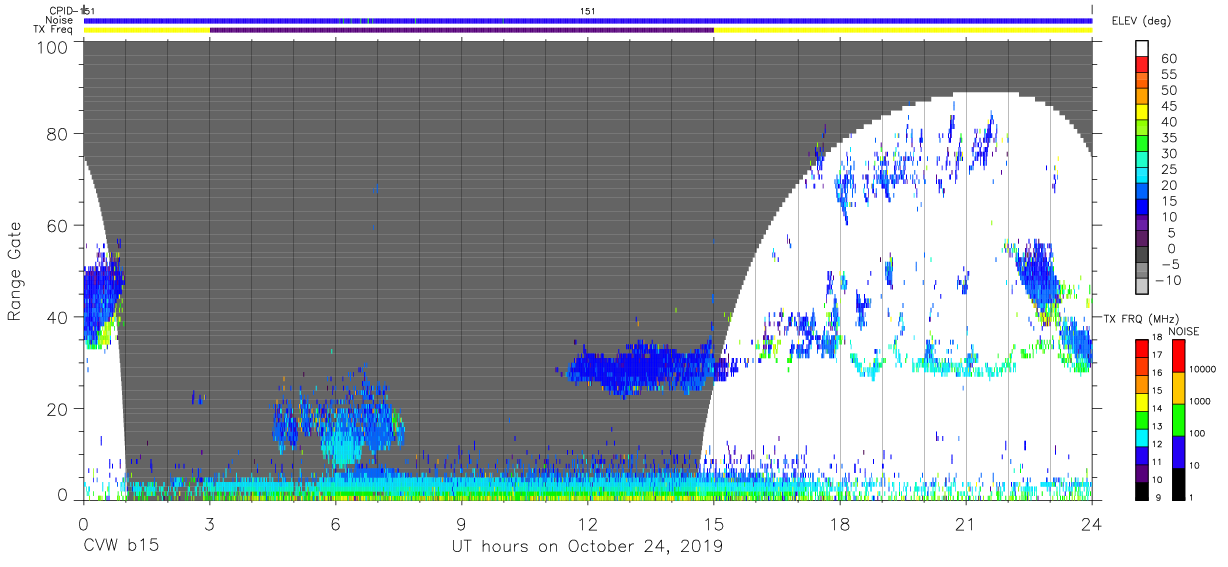Click the '18' hour tick on UT axis
This screenshot has height=567, width=1228.
pyautogui.click(x=840, y=523)
